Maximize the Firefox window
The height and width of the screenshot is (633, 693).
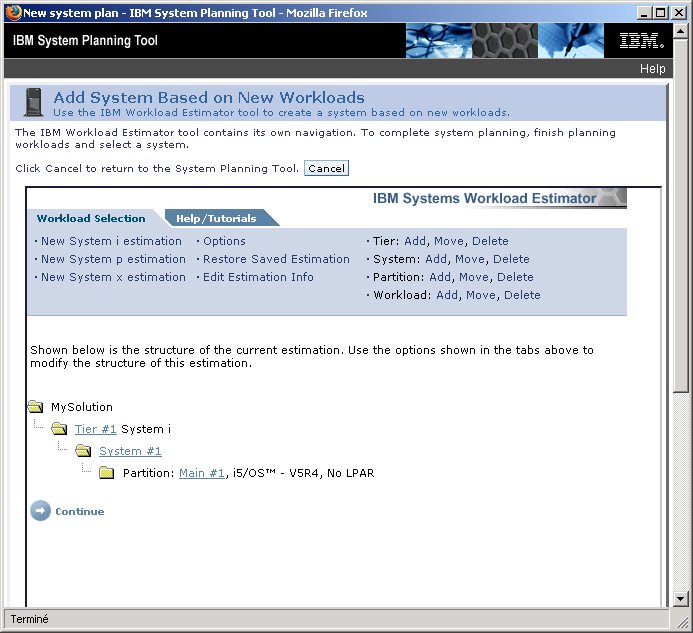(660, 12)
